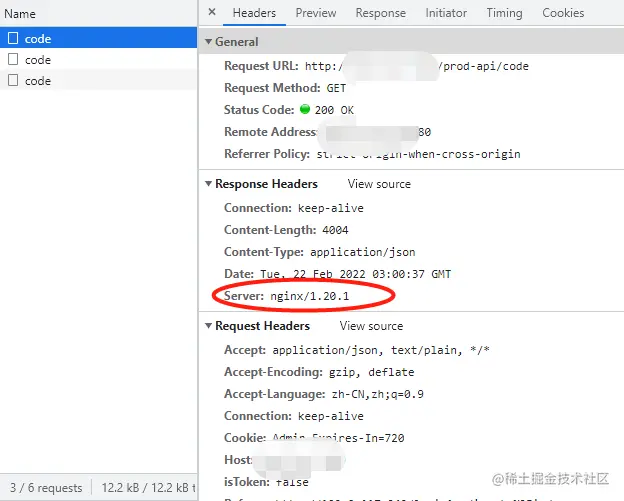Click the Accept-Encoding gzip, deflate value
624x501 pixels.
(x=371, y=372)
